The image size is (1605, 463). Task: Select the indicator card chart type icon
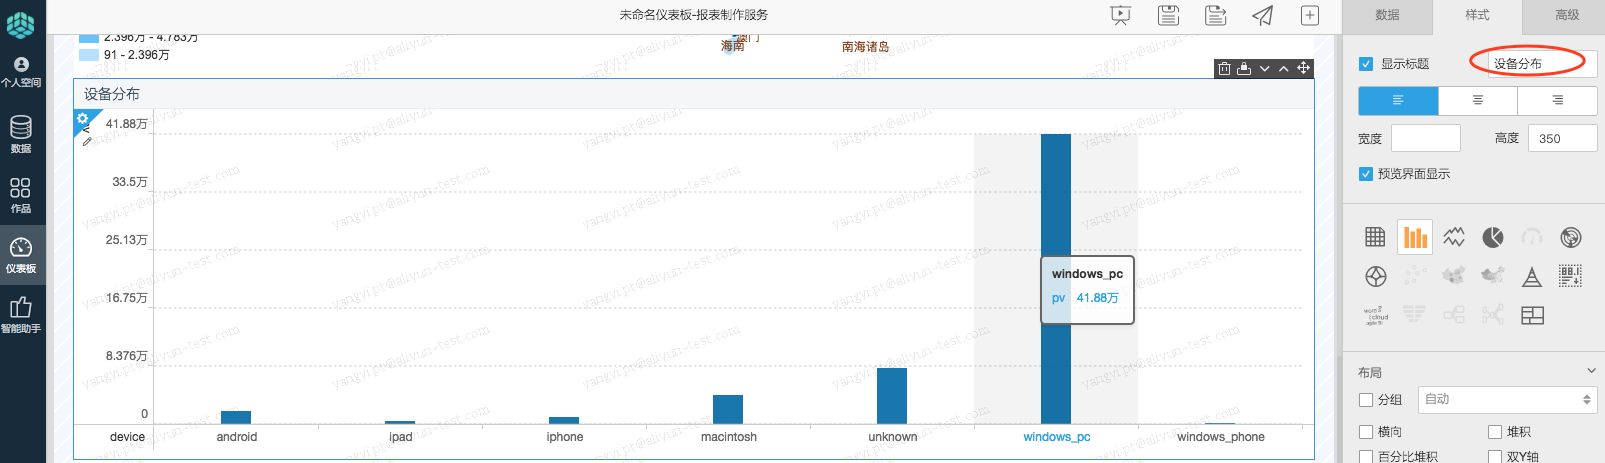pyautogui.click(x=1571, y=276)
